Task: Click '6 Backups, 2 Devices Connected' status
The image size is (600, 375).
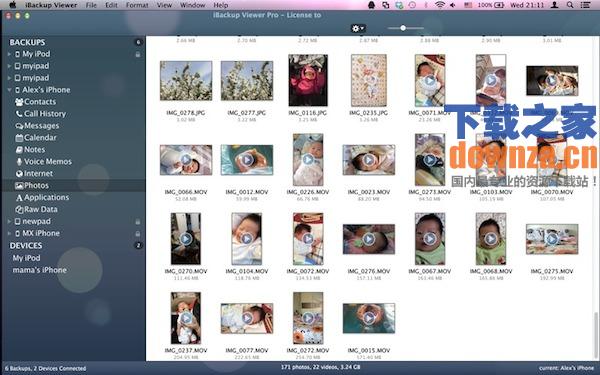Action: click(46, 368)
